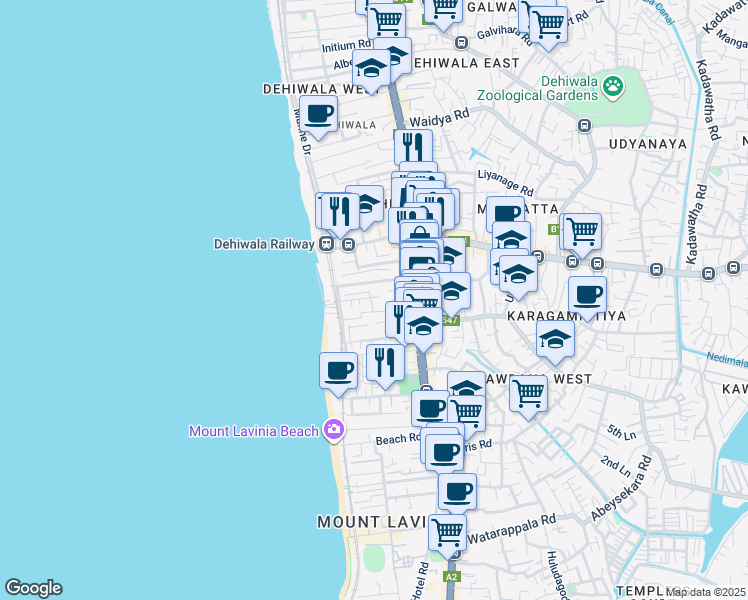The image size is (748, 600).
Task: Select the restaurant marker above Dehiwala Railway
Action: [x=341, y=211]
